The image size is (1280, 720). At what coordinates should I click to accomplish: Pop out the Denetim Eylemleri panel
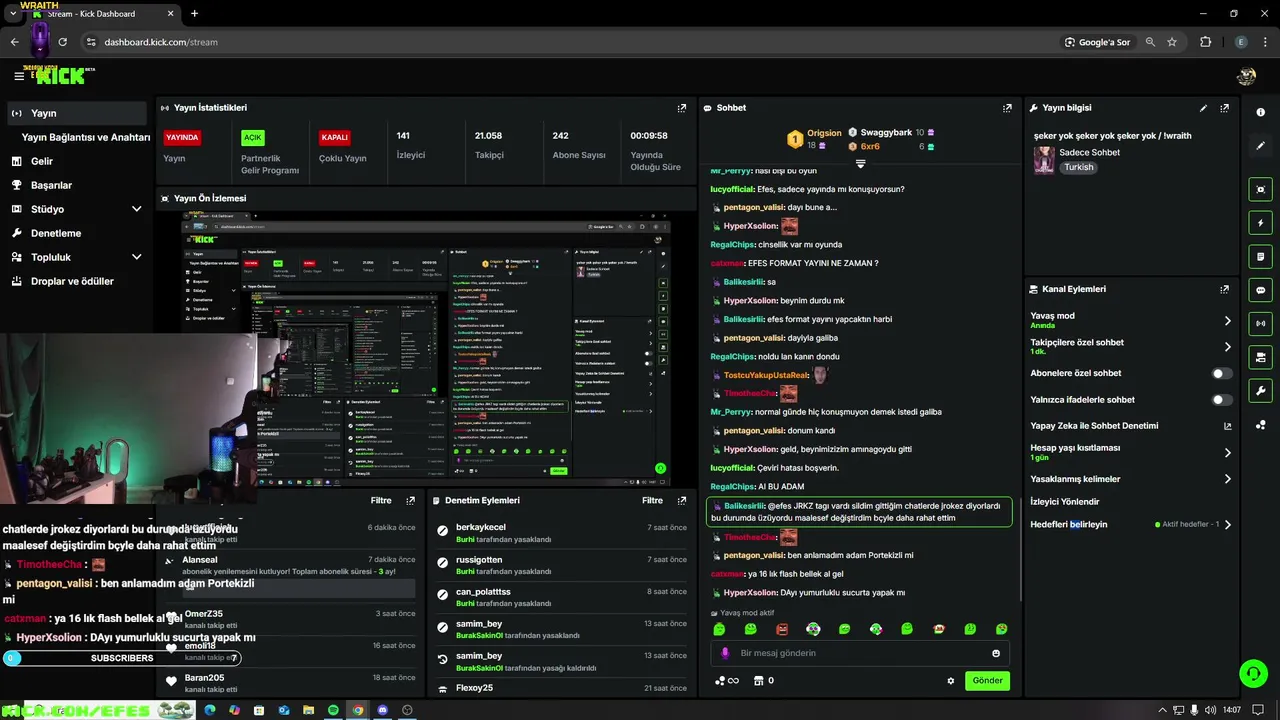[x=682, y=500]
